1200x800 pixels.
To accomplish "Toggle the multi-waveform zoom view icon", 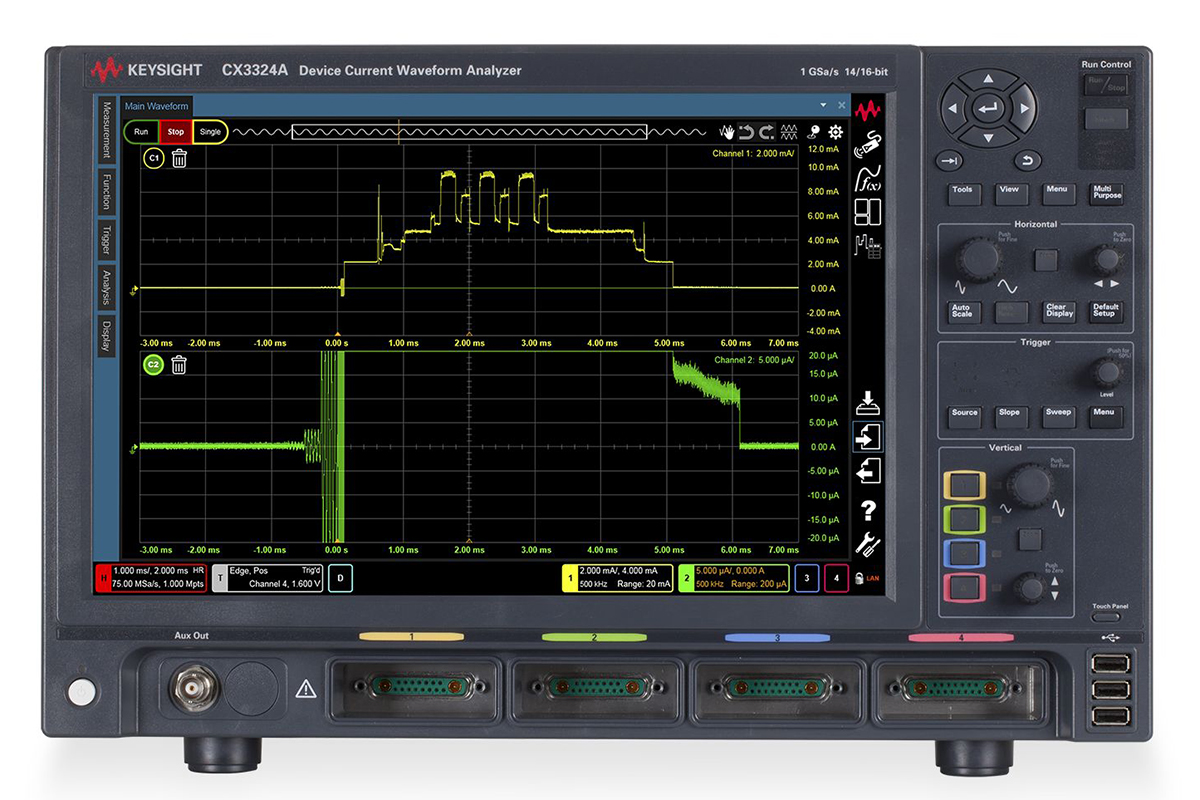I will [x=790, y=132].
